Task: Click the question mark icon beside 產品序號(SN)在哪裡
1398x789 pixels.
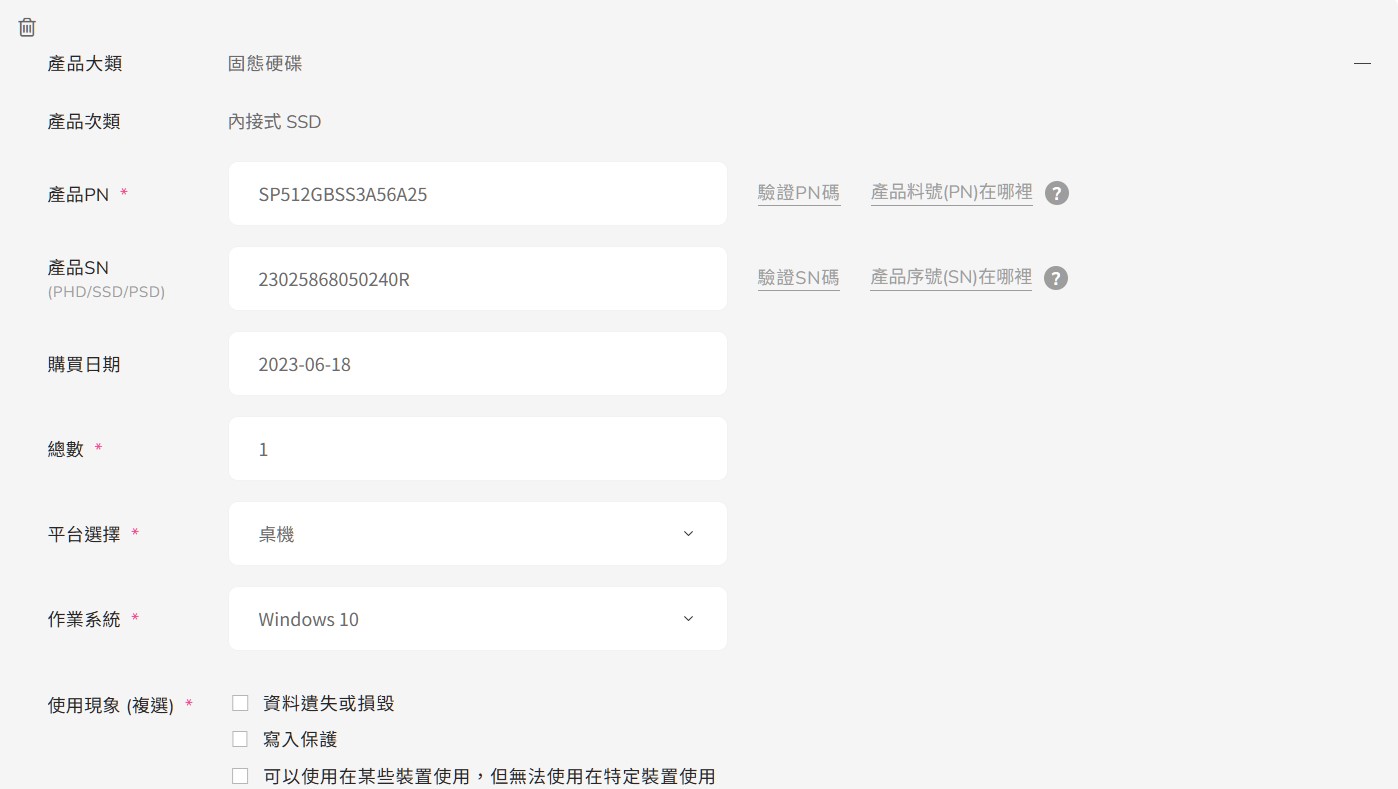Action: coord(1056,278)
